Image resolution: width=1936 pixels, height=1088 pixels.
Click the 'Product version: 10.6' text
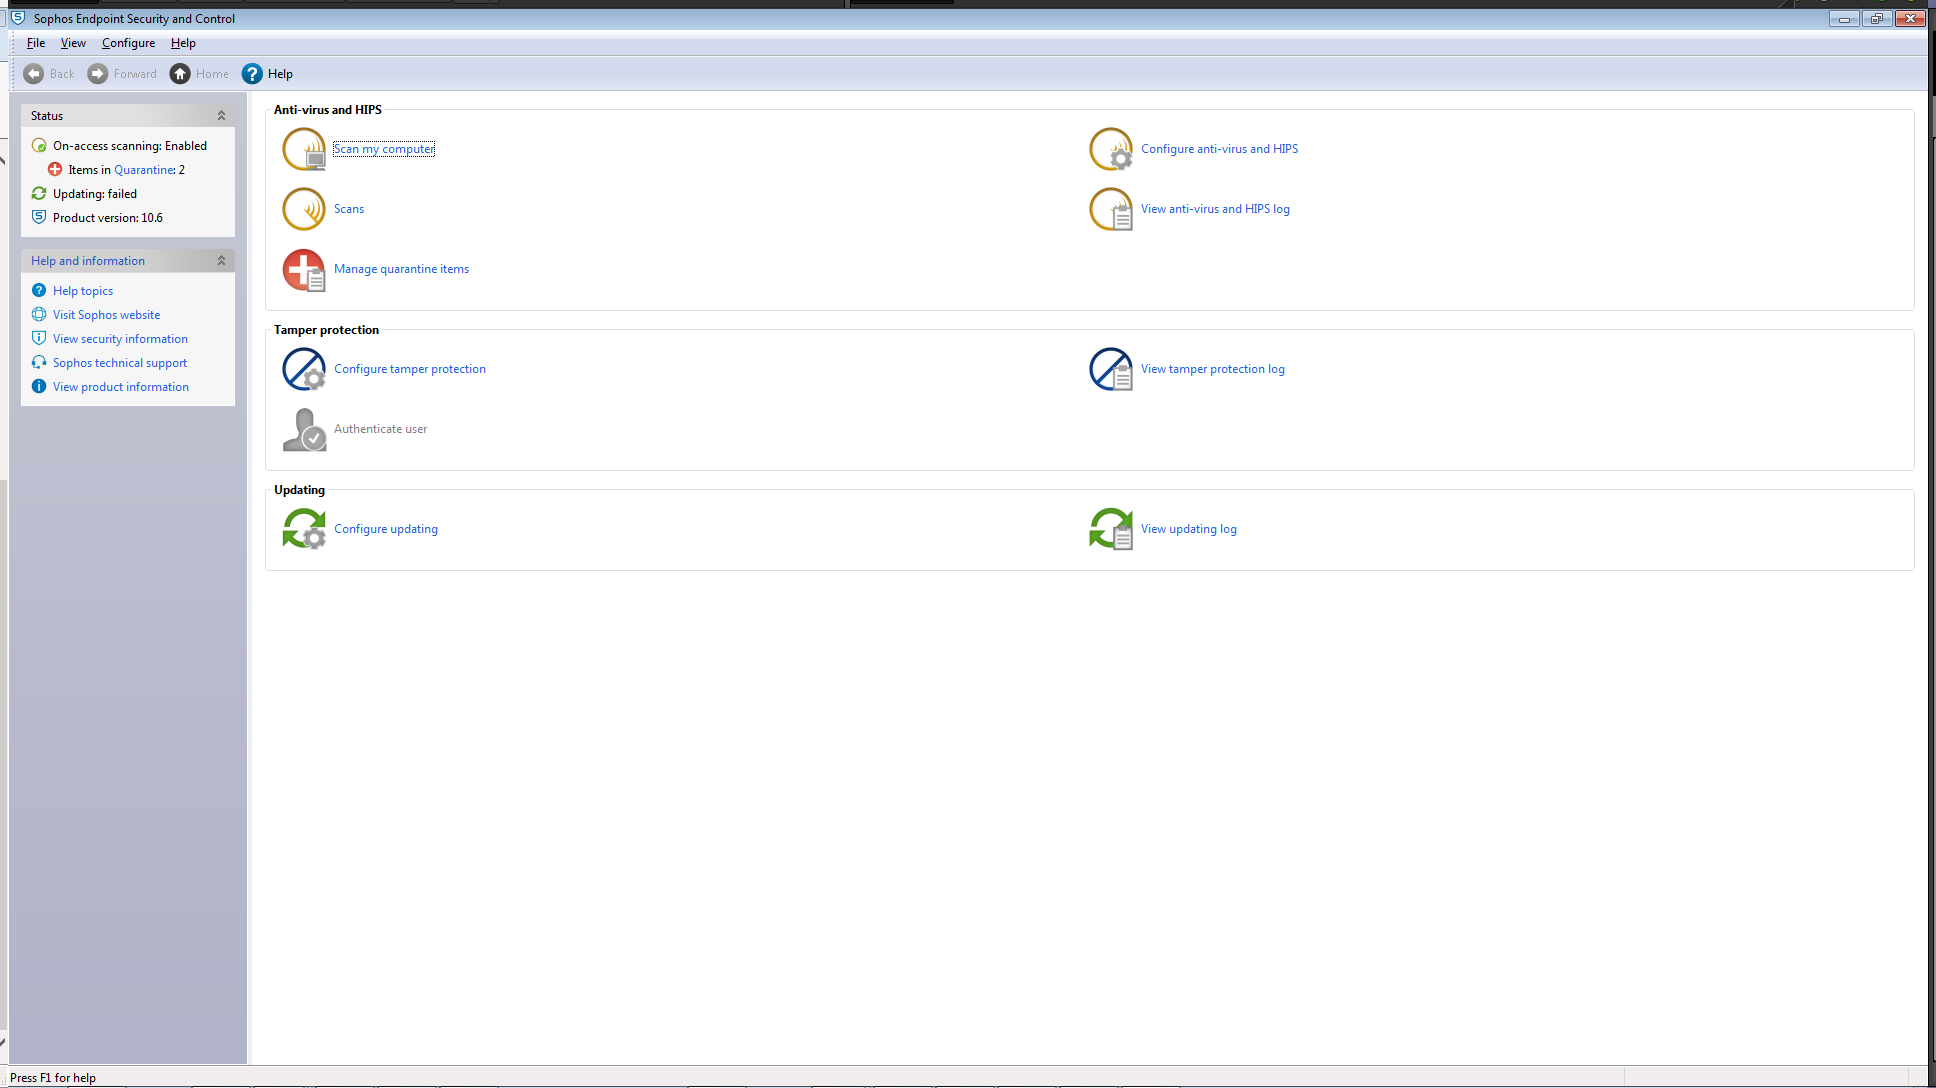point(108,218)
